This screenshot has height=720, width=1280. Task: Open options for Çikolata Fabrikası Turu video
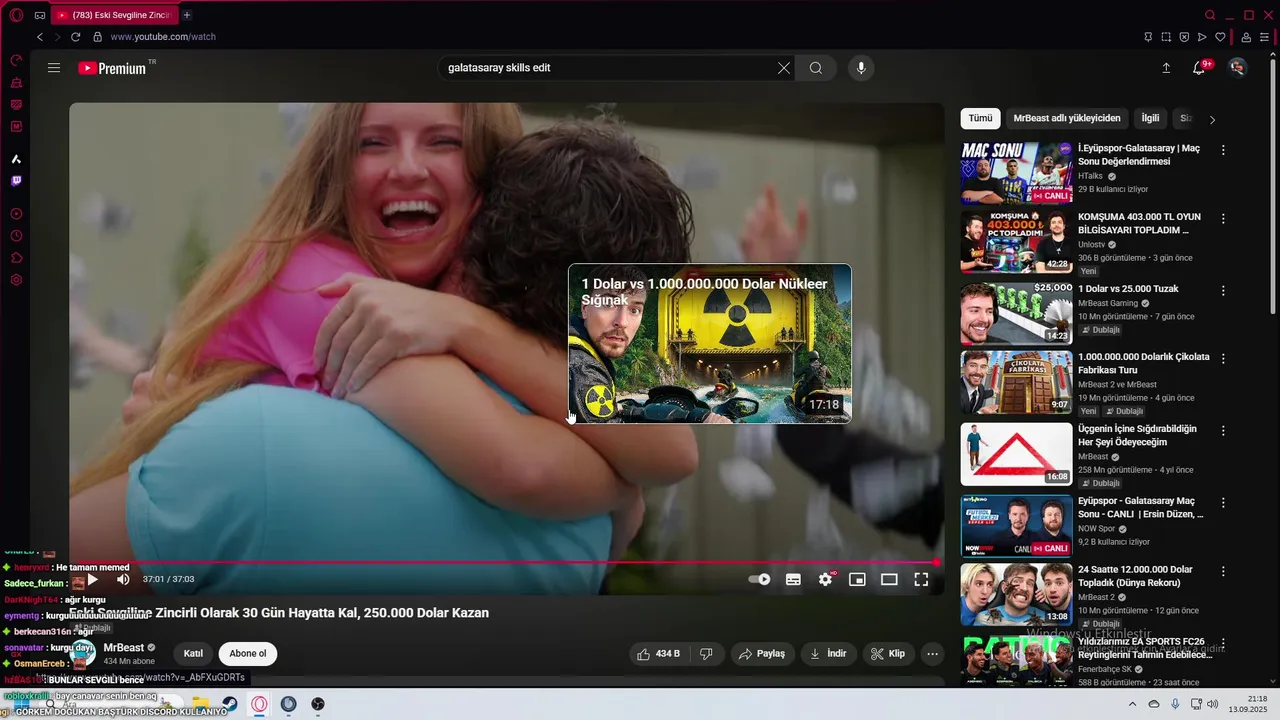[1223, 358]
